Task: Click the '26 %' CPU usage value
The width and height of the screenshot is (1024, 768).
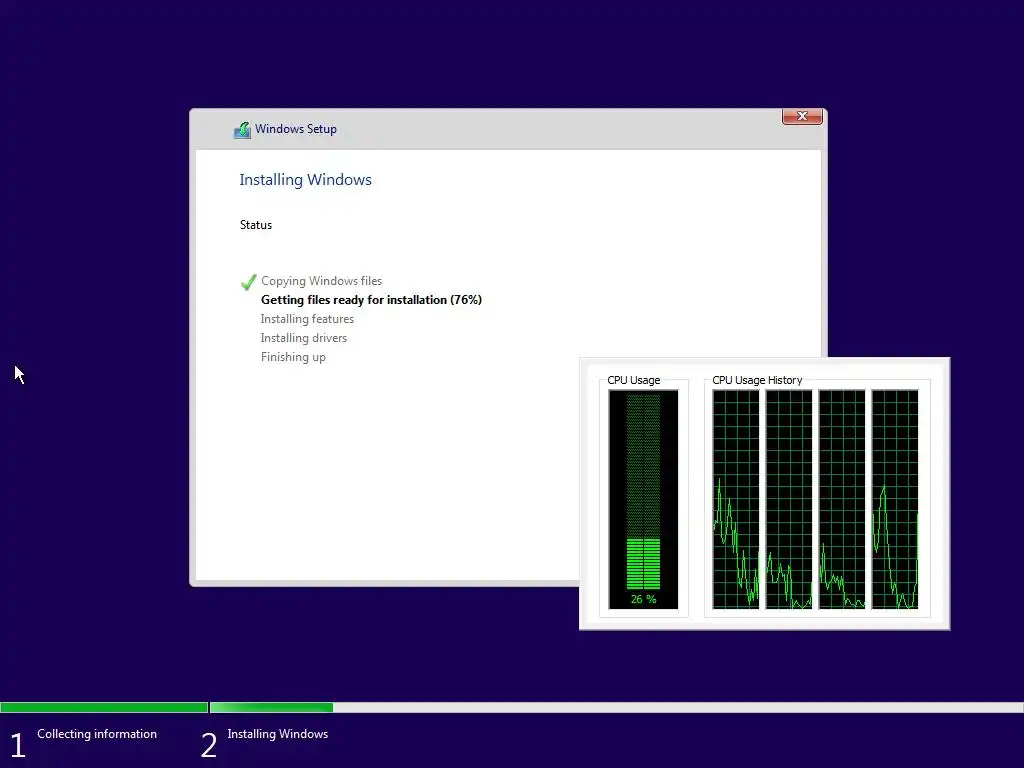Action: coord(643,599)
